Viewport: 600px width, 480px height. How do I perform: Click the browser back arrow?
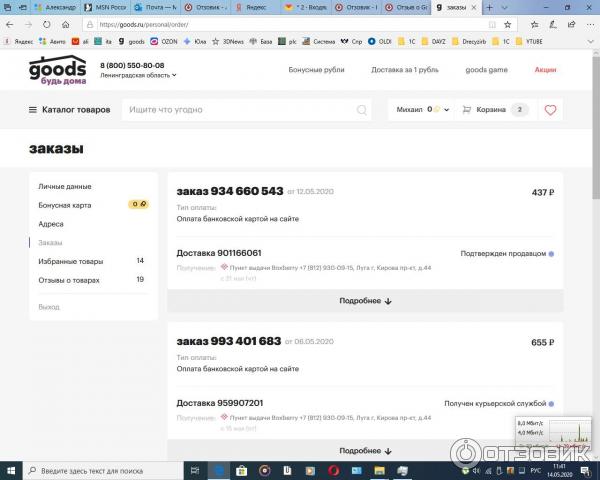tap(11, 25)
